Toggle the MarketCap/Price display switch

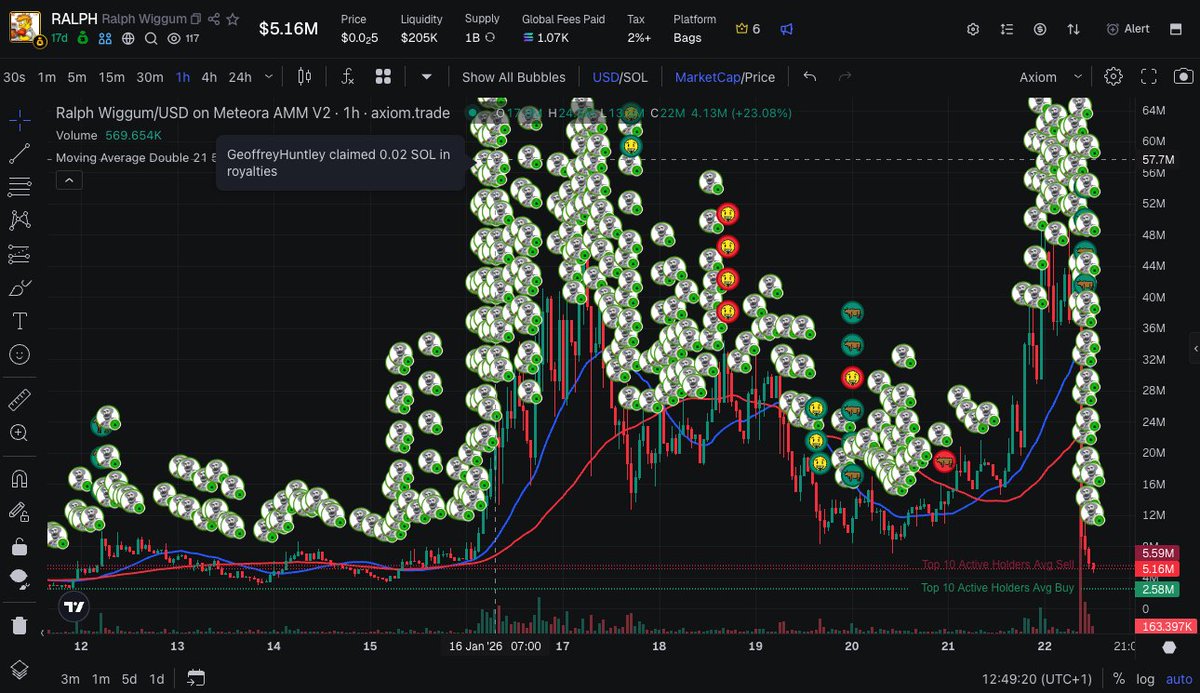pos(725,77)
